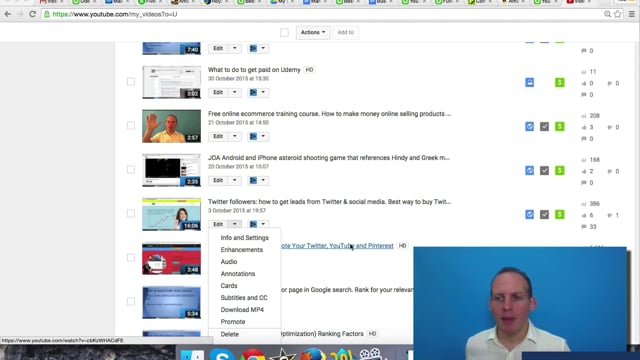Open Chrome menu hamburger icon
640x360 pixels.
tap(631, 14)
